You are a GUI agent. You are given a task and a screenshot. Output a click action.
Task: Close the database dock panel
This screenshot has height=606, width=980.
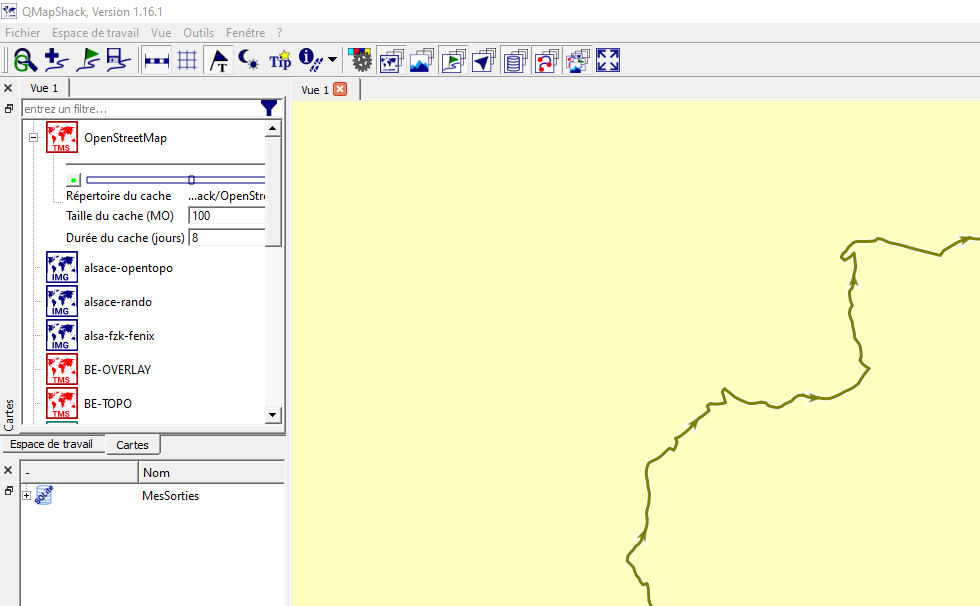pyautogui.click(x=8, y=470)
